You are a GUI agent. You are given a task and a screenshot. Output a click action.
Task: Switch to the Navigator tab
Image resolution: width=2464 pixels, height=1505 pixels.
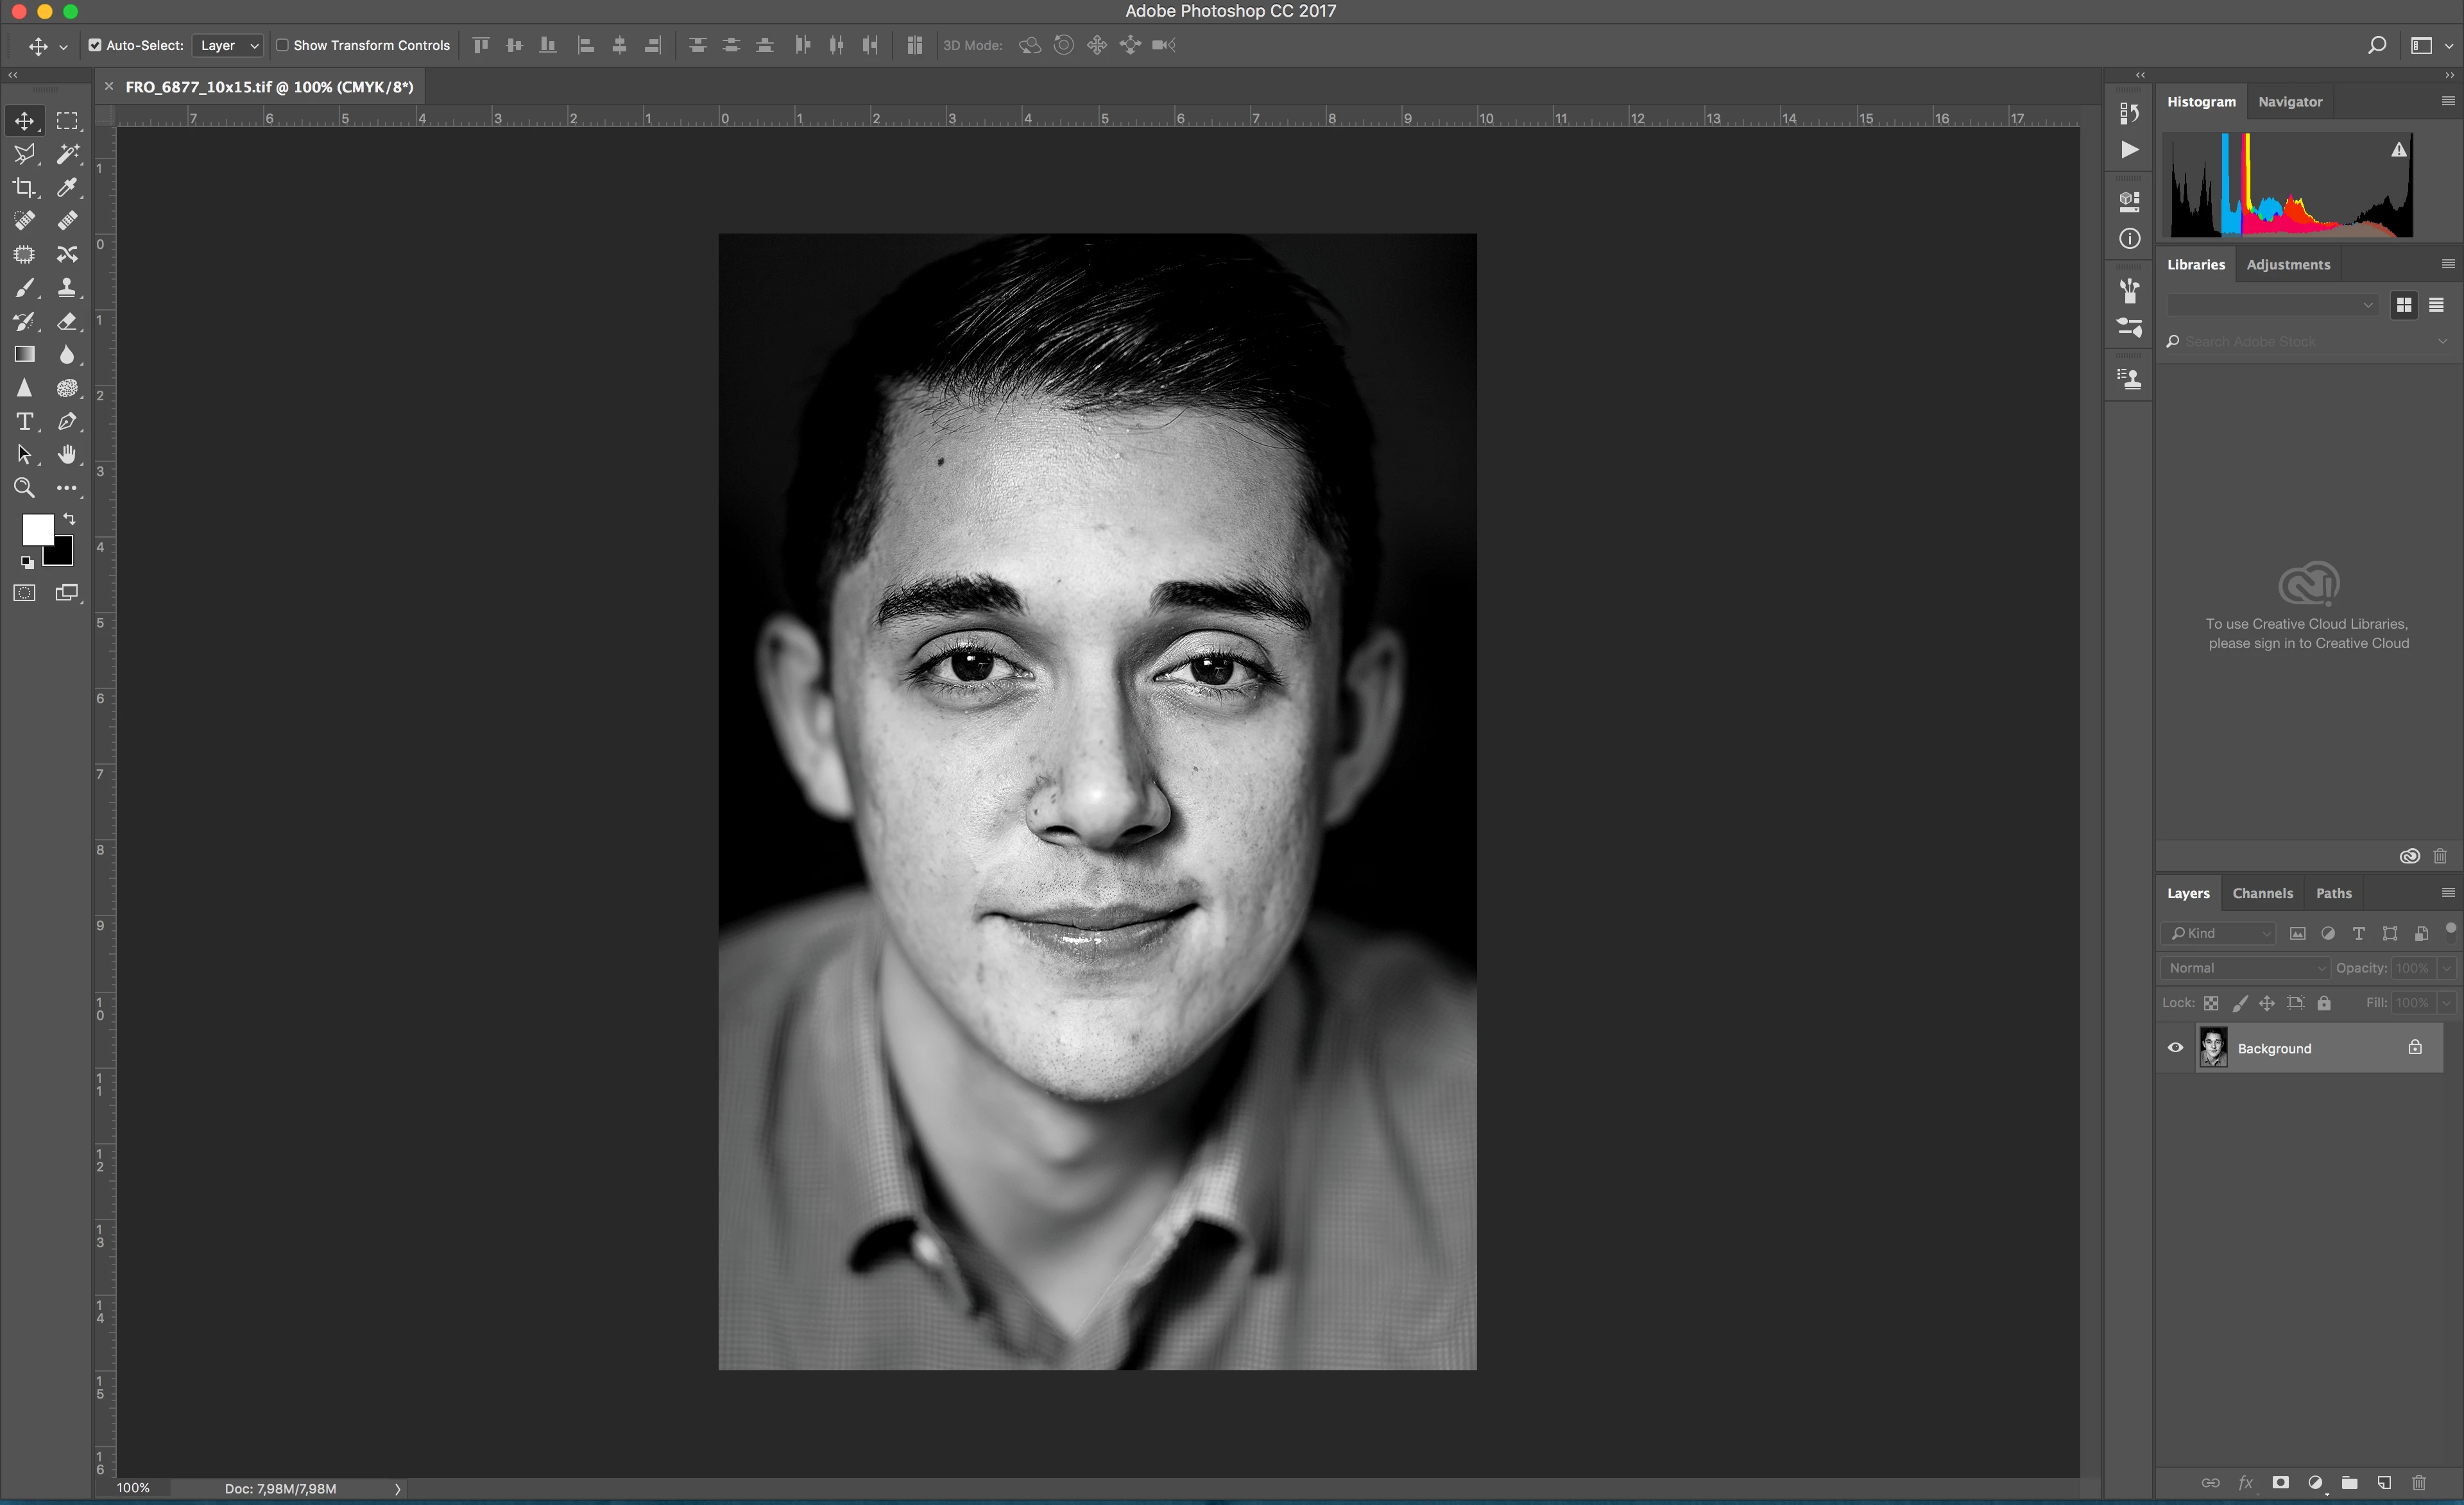click(x=2290, y=102)
